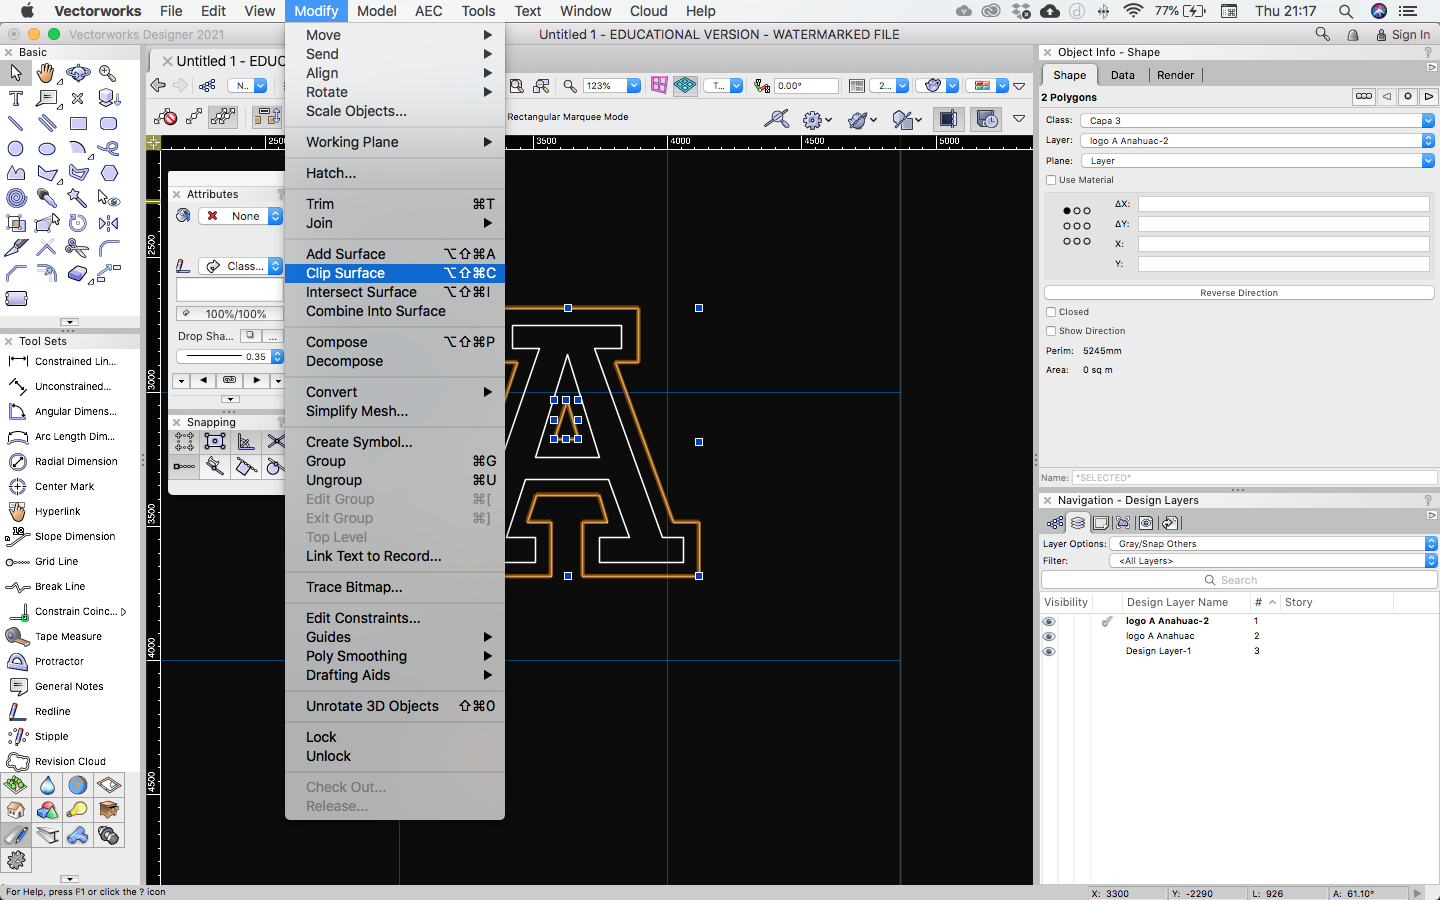This screenshot has height=900, width=1440.
Task: Select the Mirror tool
Action: tap(108, 223)
